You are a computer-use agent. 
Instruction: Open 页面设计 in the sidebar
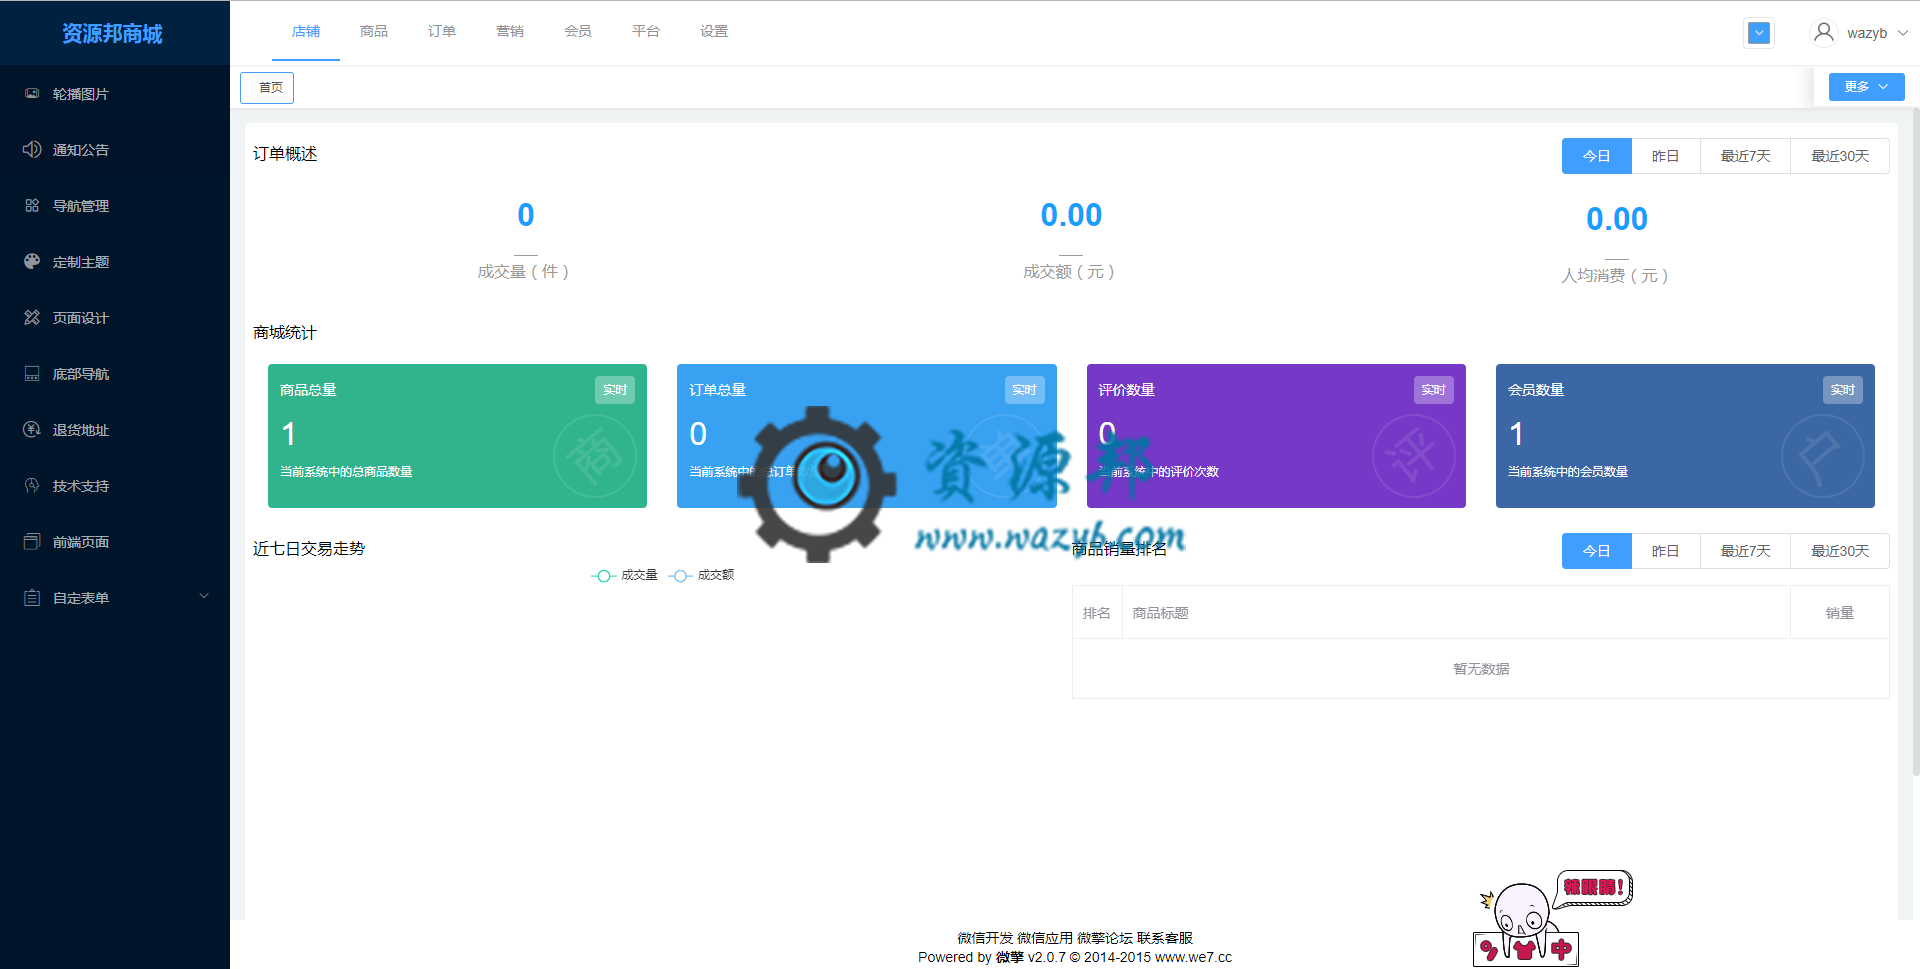coord(115,317)
